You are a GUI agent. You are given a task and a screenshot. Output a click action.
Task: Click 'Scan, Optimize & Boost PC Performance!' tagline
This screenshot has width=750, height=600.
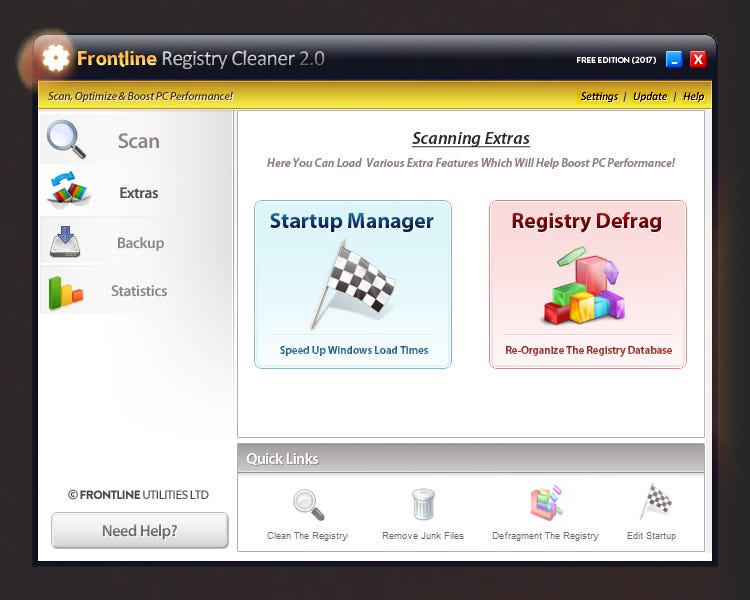coord(140,96)
